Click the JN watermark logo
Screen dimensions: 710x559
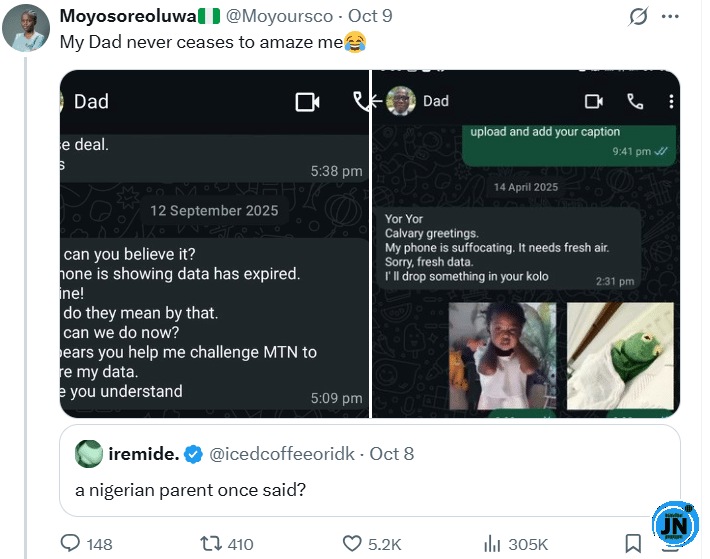click(675, 525)
